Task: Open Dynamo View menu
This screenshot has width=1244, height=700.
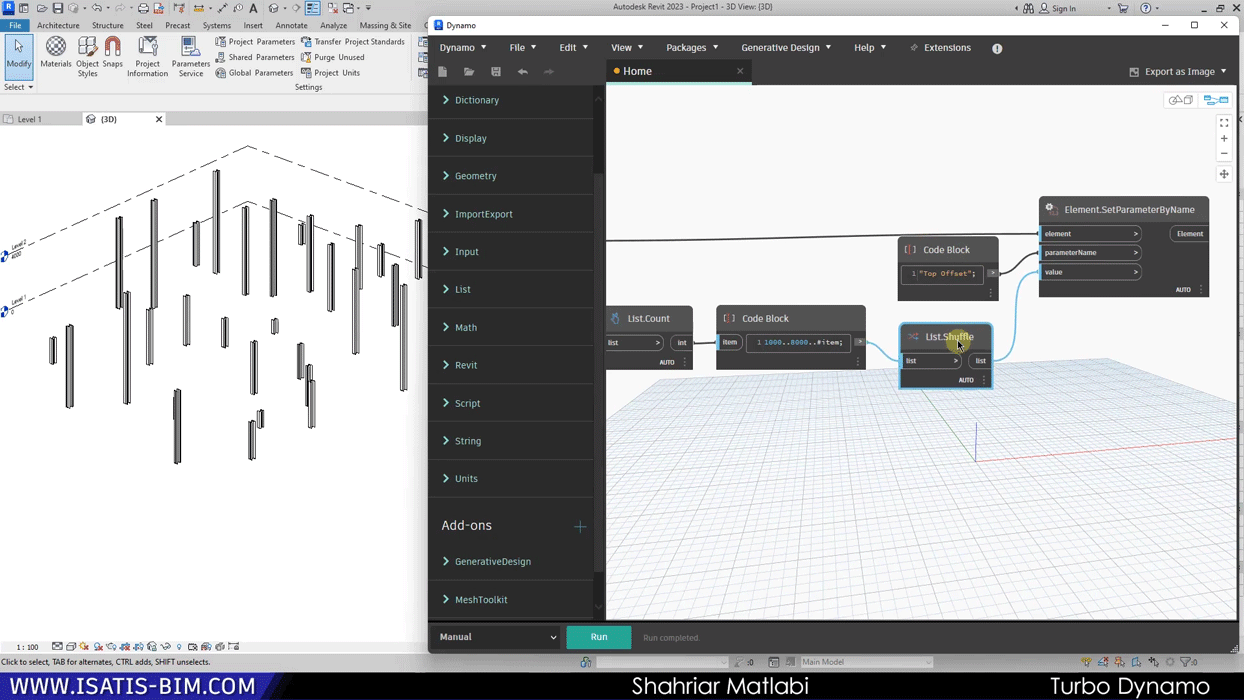Action: [x=626, y=48]
